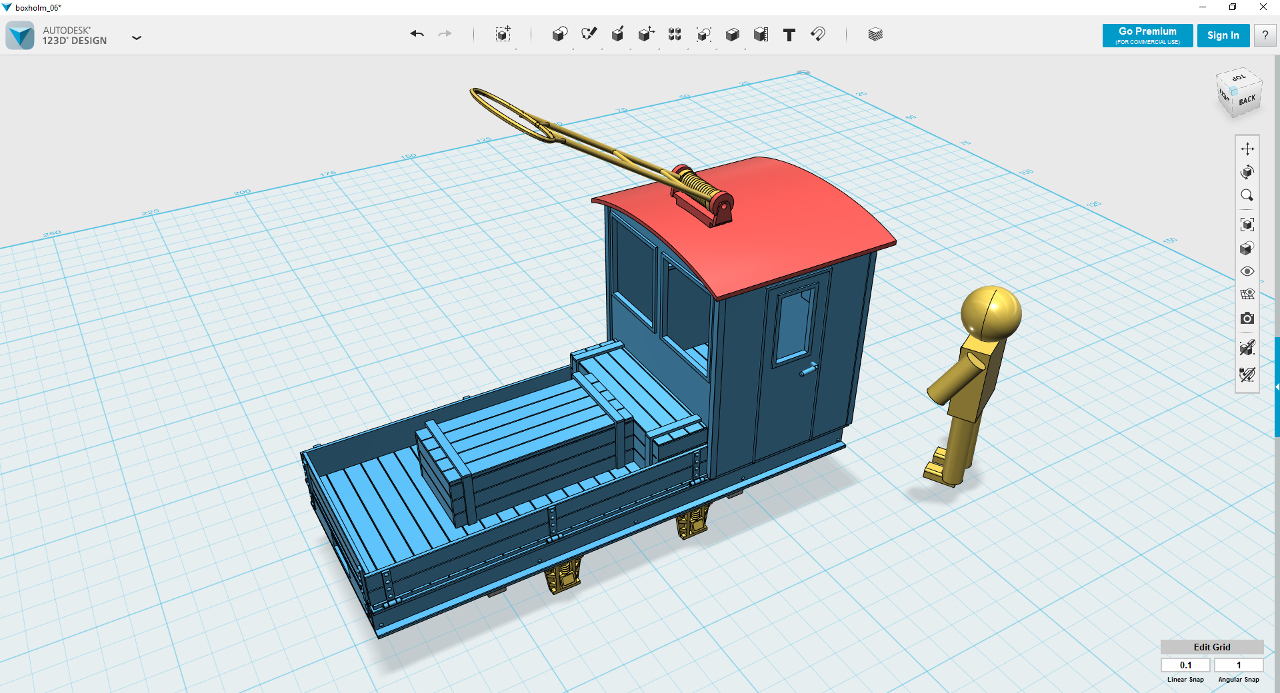Expand the collapsed right side panel arrow

click(1277, 387)
